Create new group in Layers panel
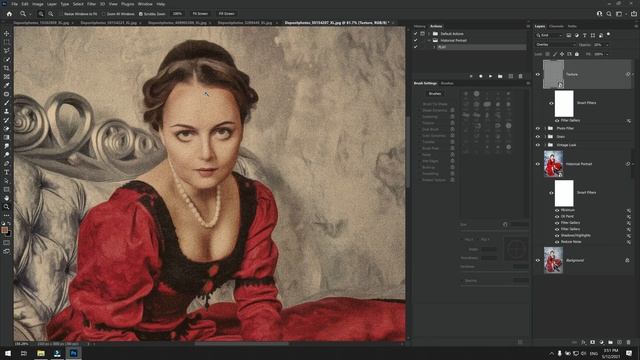640x360 pixels. click(610, 342)
